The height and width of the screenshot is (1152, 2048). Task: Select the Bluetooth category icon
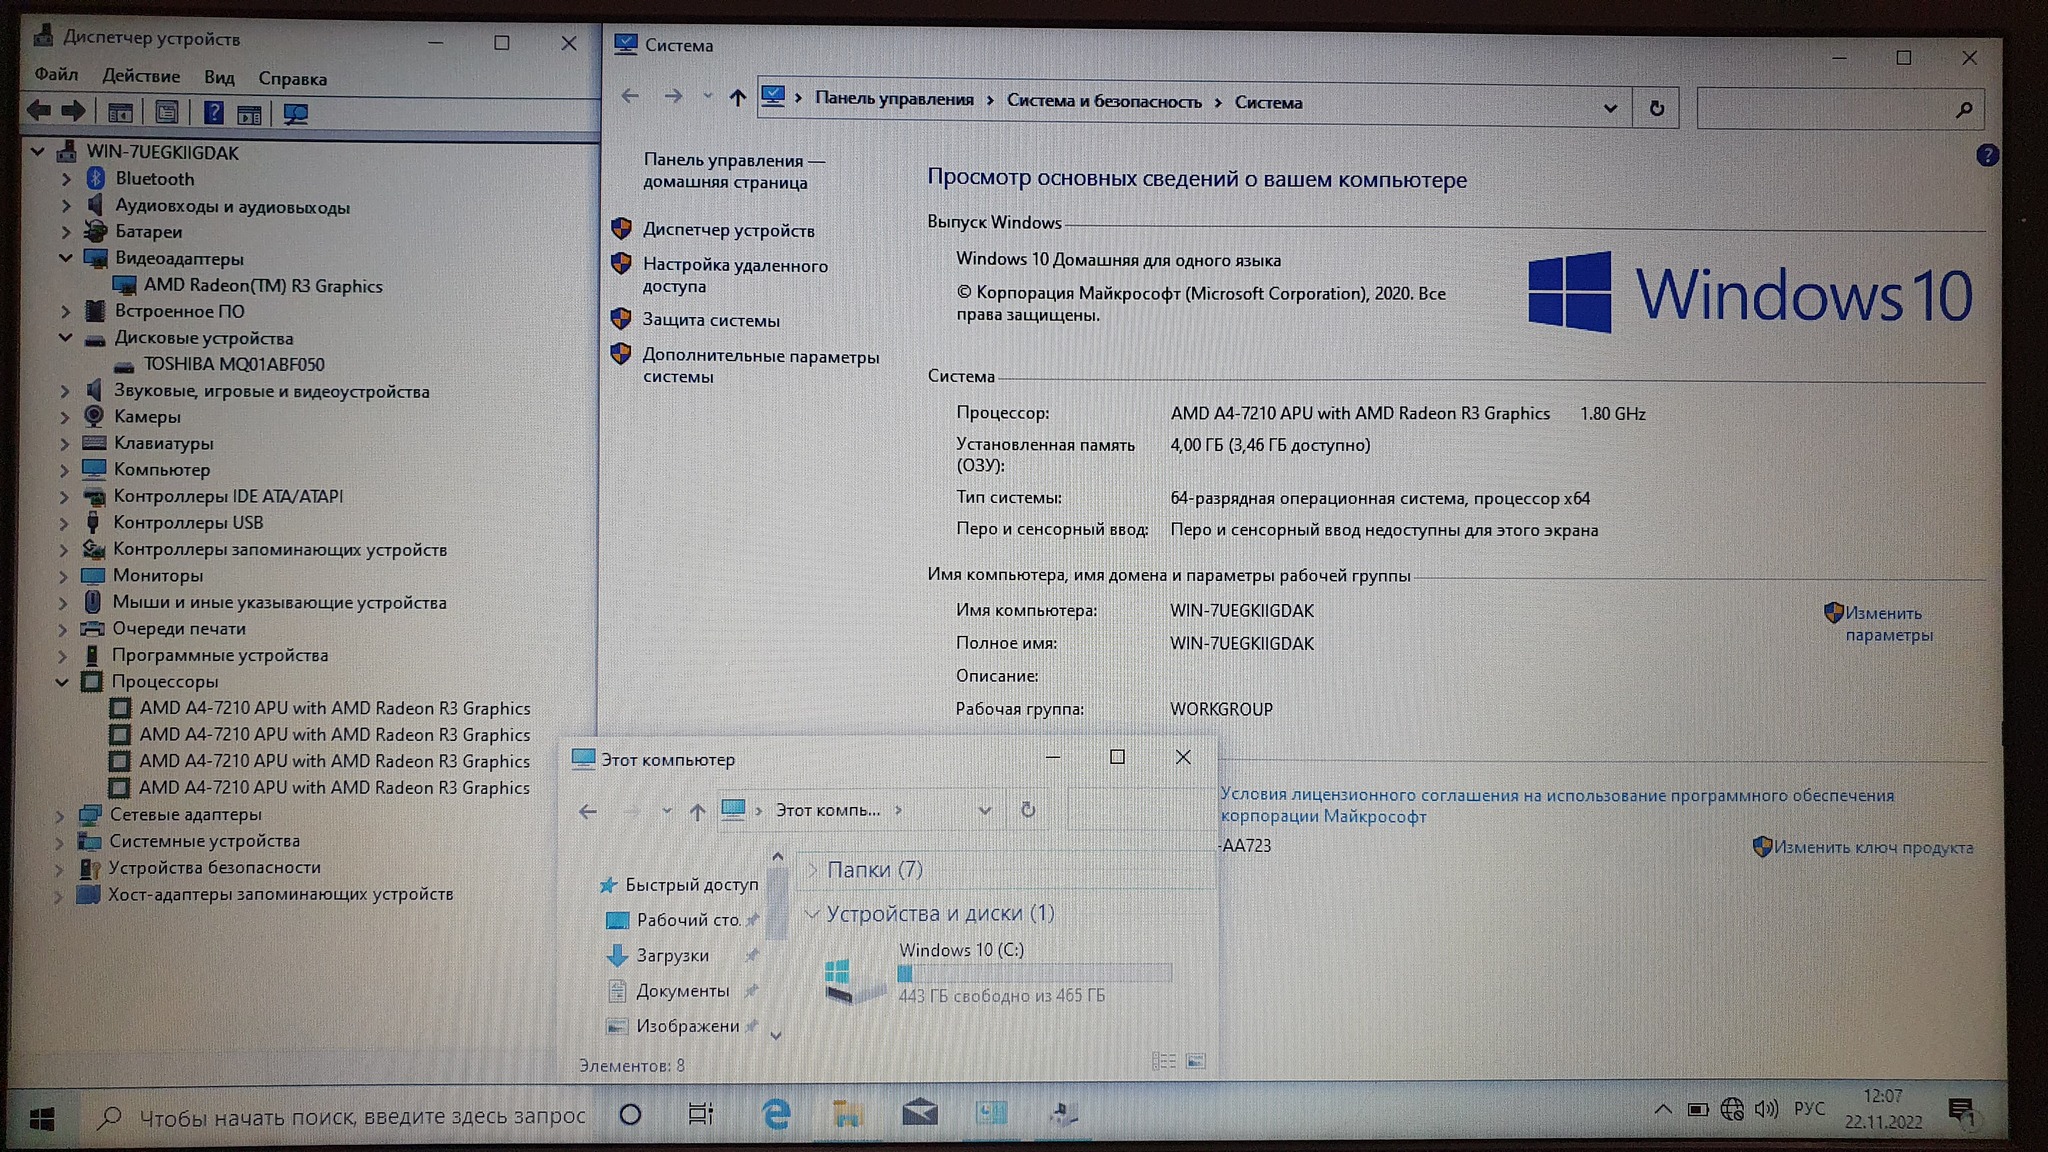96,178
